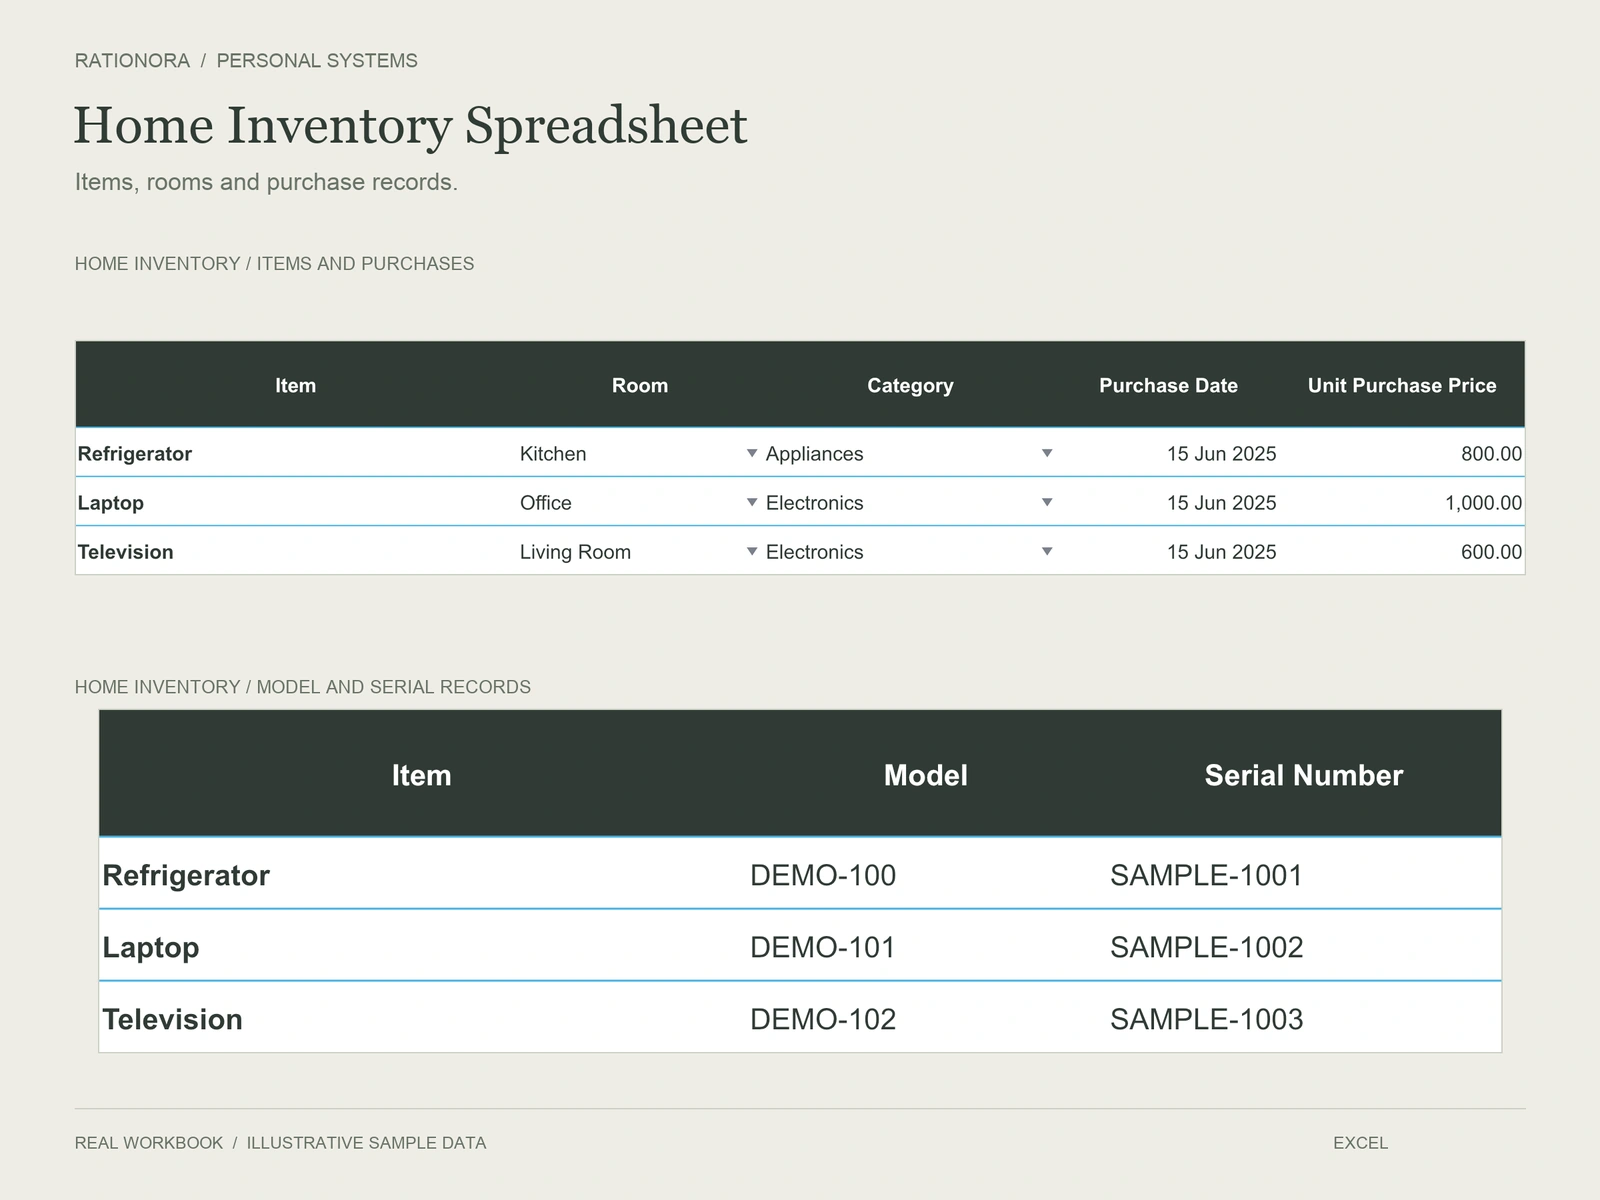The height and width of the screenshot is (1200, 1600).
Task: Click the Television purchase date 15 Jun 2025
Action: click(1221, 552)
